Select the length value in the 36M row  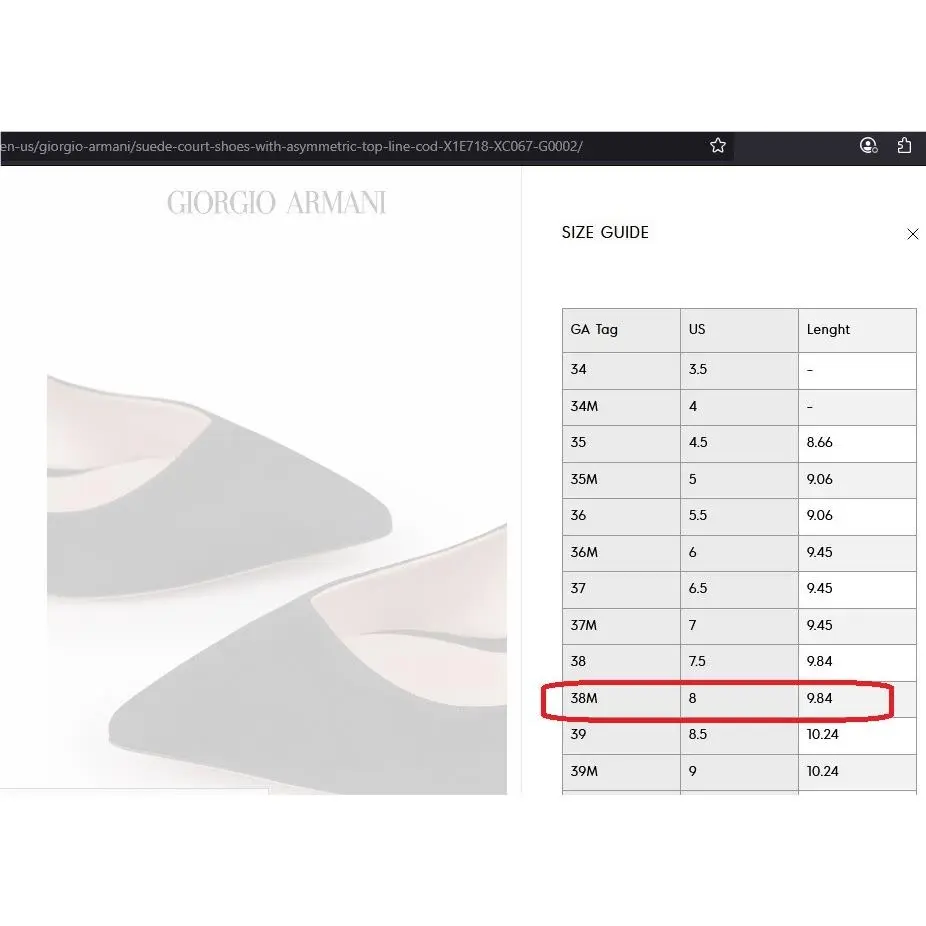(857, 553)
